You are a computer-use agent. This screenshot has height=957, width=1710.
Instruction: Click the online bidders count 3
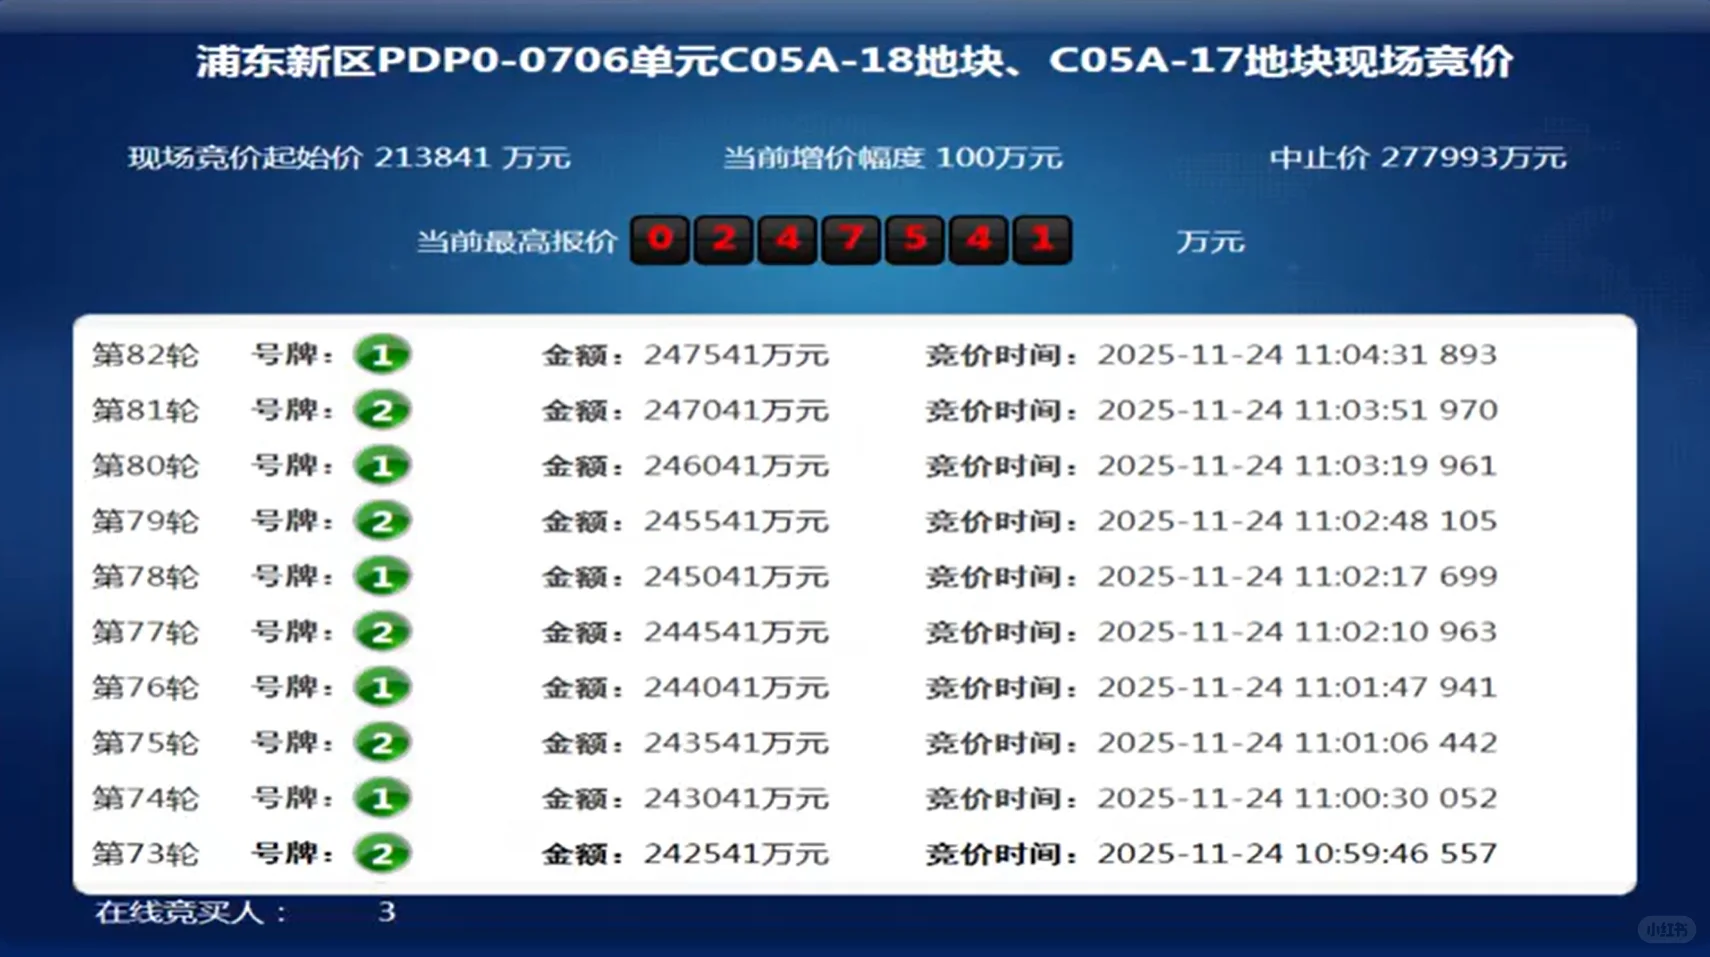[x=387, y=912]
